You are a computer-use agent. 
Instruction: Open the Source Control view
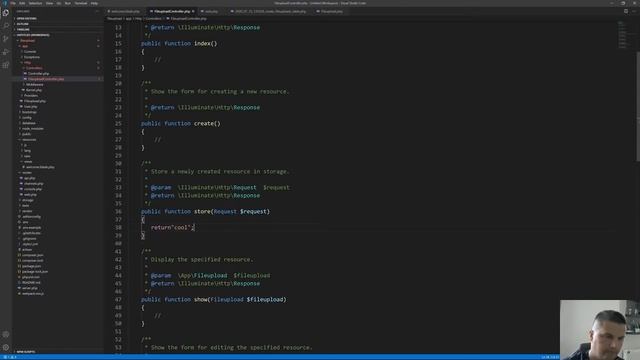point(6,39)
